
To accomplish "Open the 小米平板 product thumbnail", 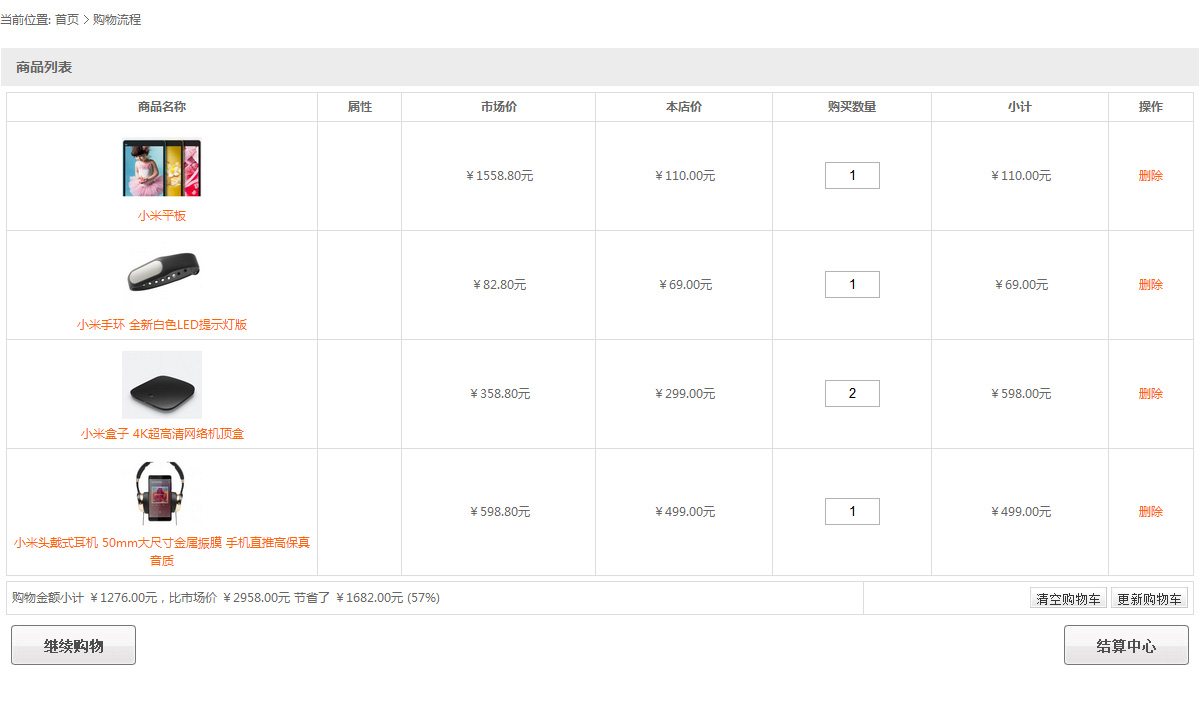I will click(x=162, y=168).
